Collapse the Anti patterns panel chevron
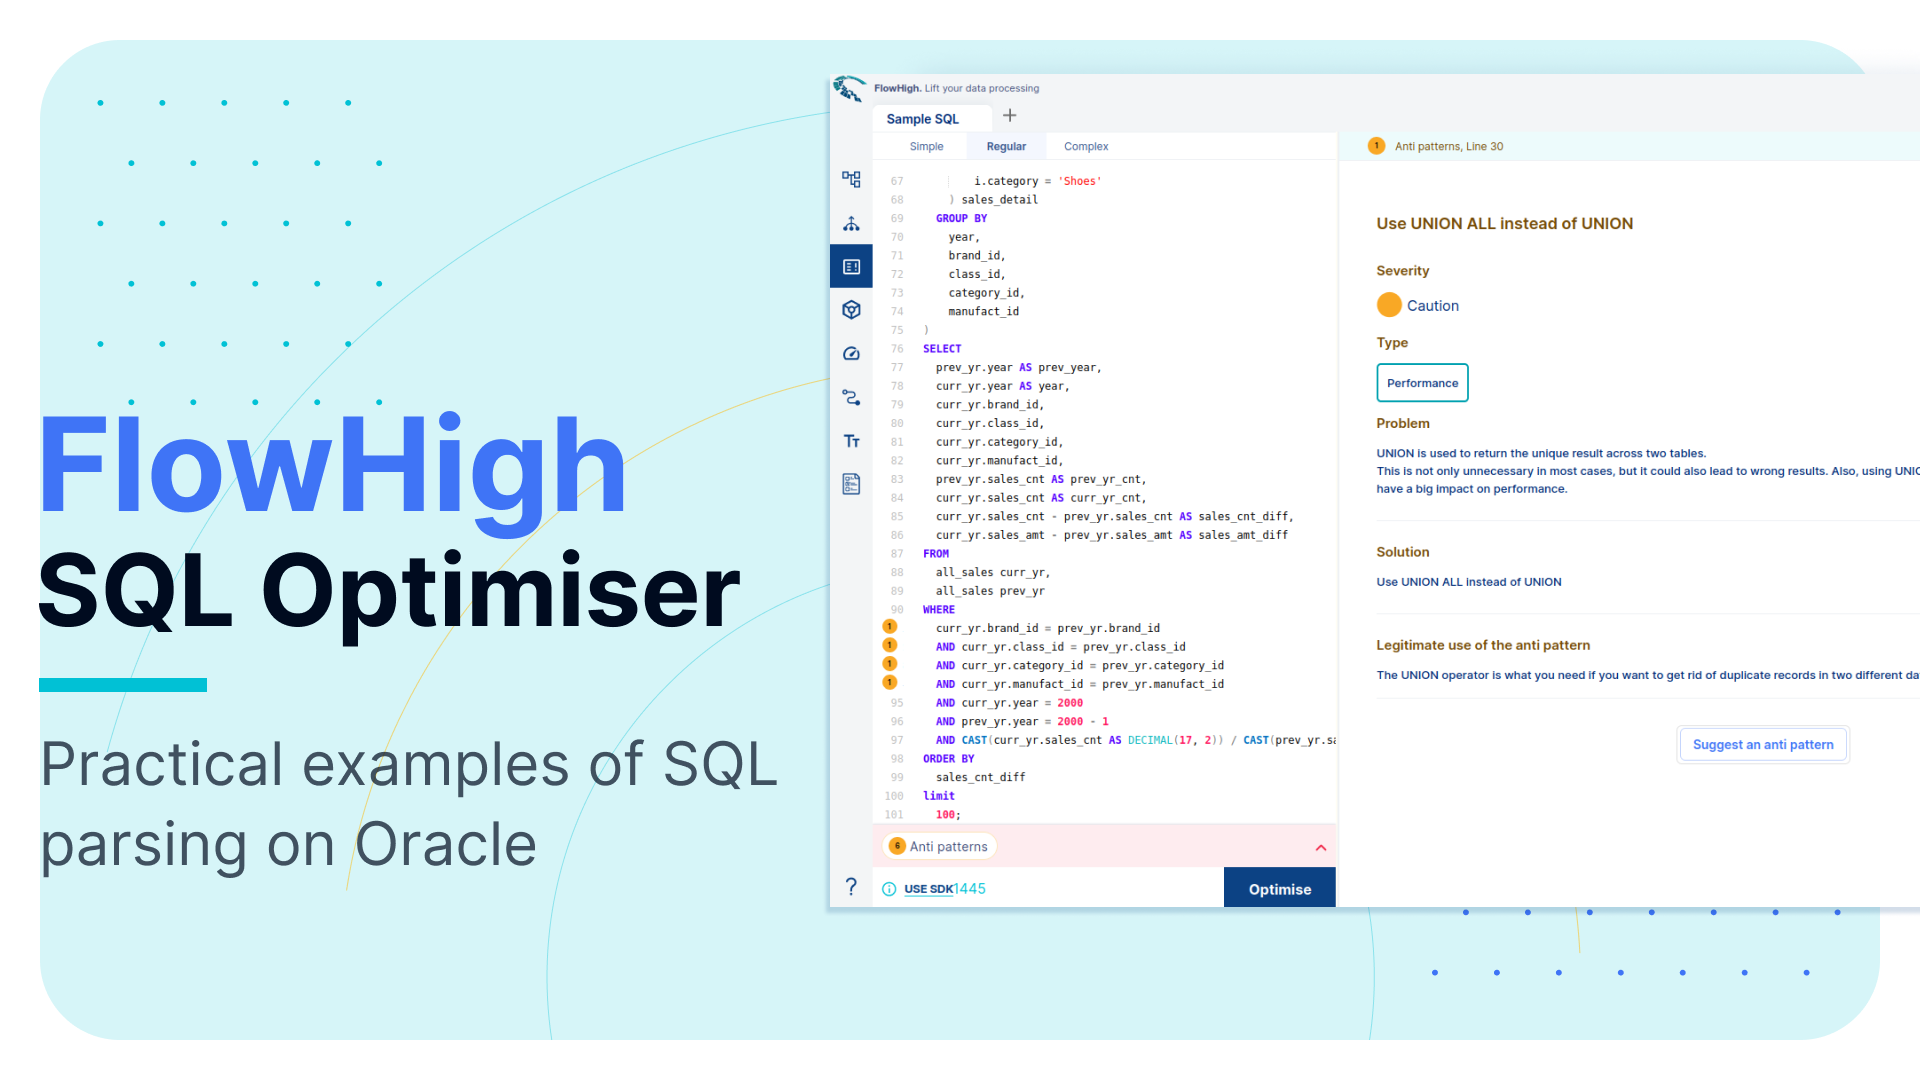Image resolution: width=1920 pixels, height=1080 pixels. tap(1320, 848)
